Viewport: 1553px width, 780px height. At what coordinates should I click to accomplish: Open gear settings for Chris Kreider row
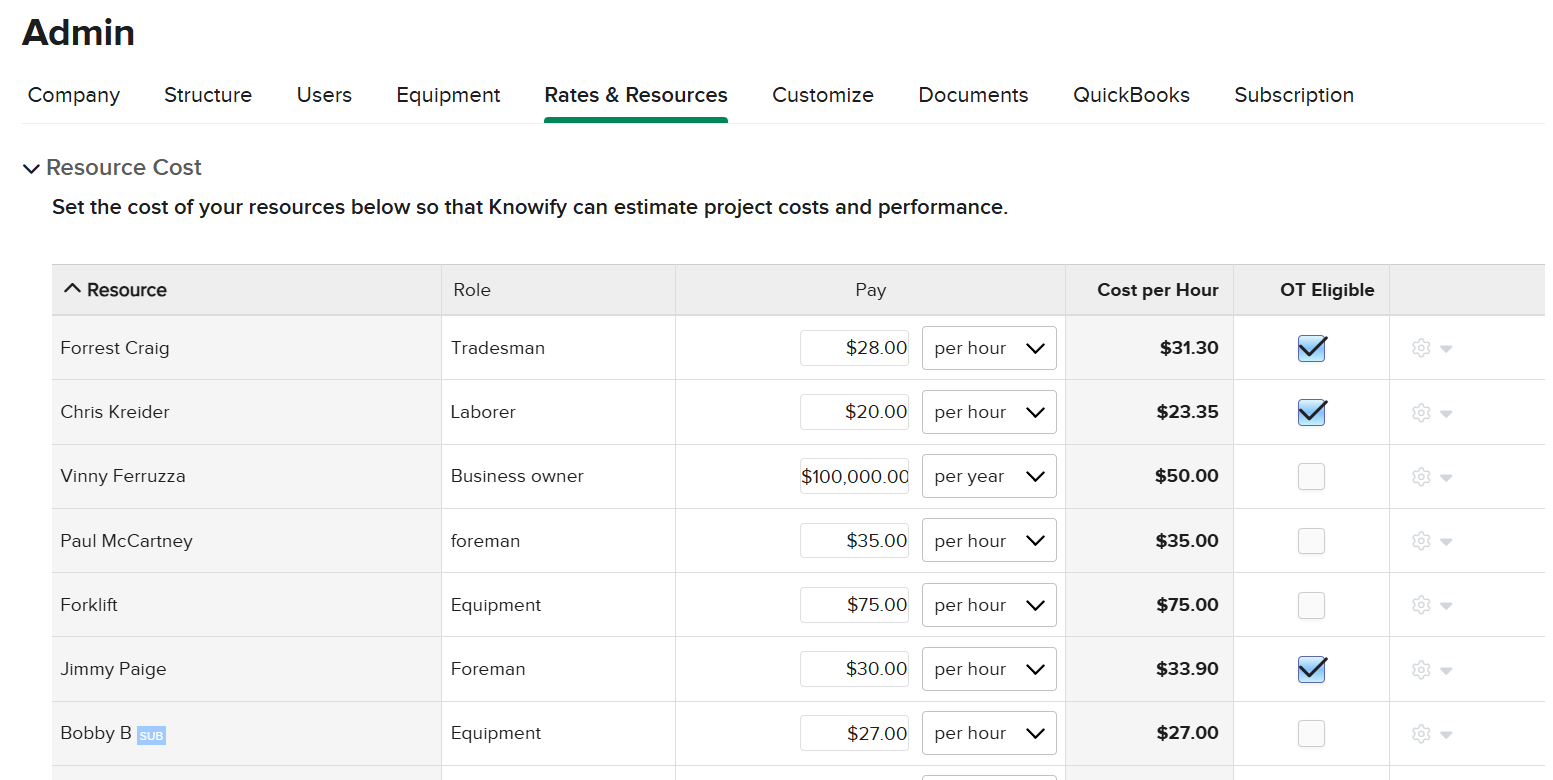pyautogui.click(x=1430, y=412)
